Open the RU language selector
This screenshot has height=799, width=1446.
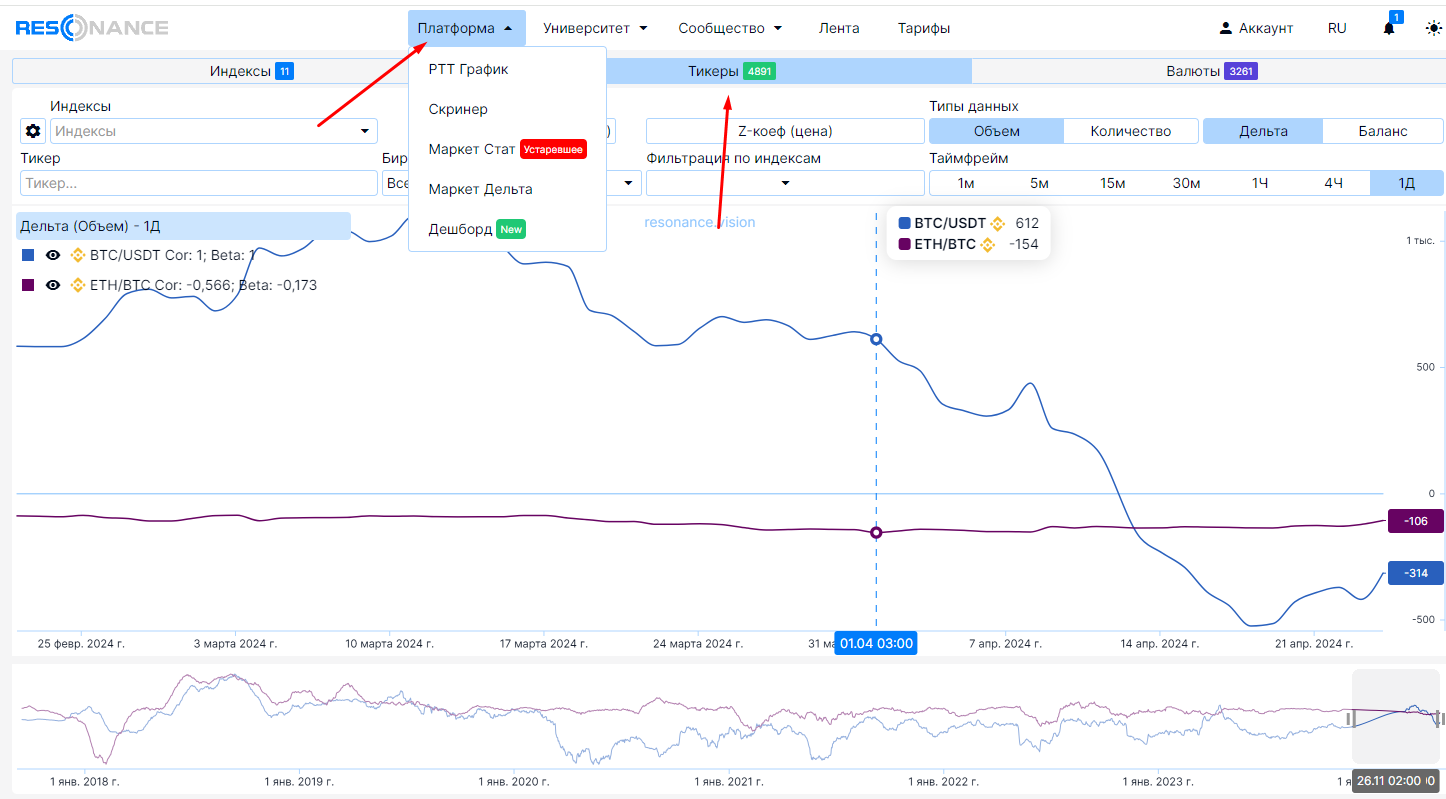[1337, 28]
